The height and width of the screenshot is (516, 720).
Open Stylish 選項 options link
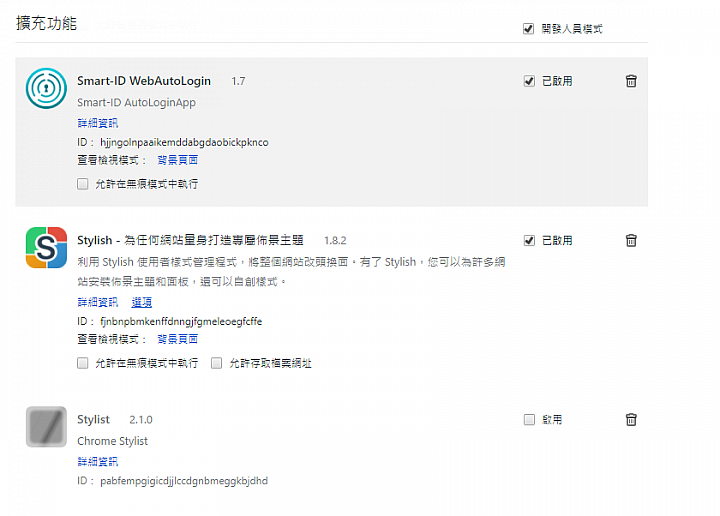tap(141, 302)
